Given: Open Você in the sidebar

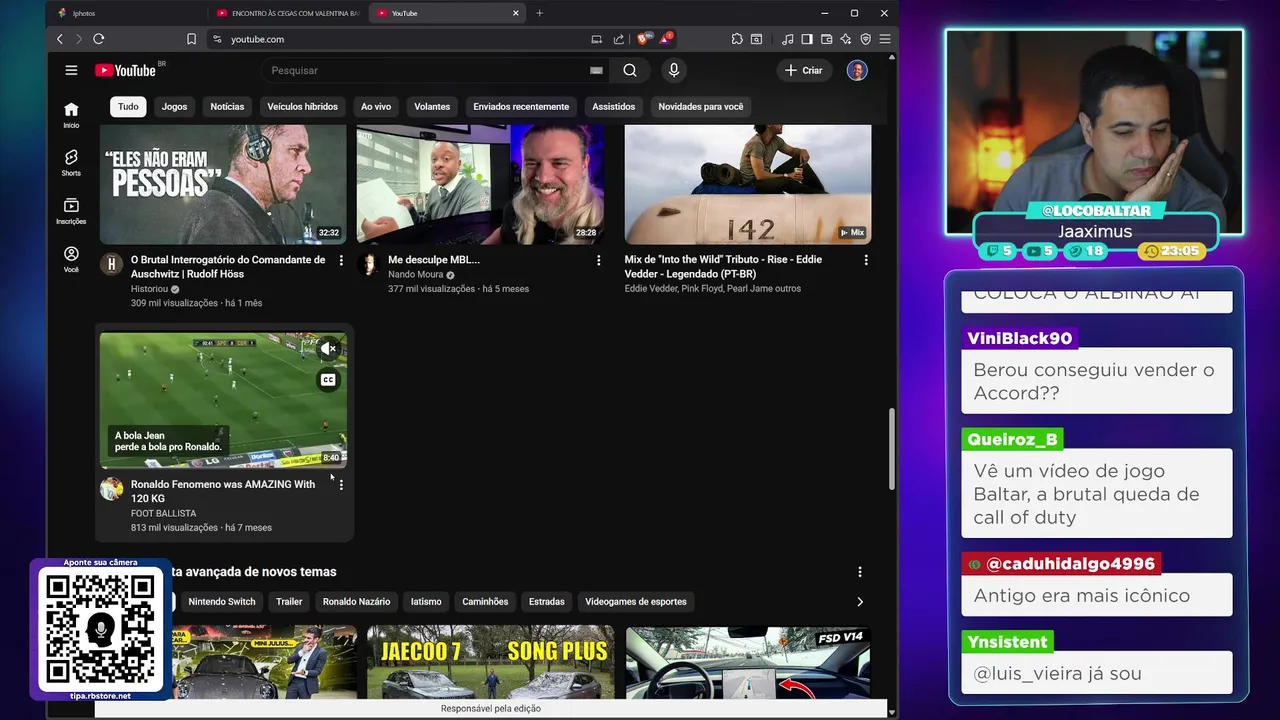Looking at the screenshot, I should tap(71, 260).
